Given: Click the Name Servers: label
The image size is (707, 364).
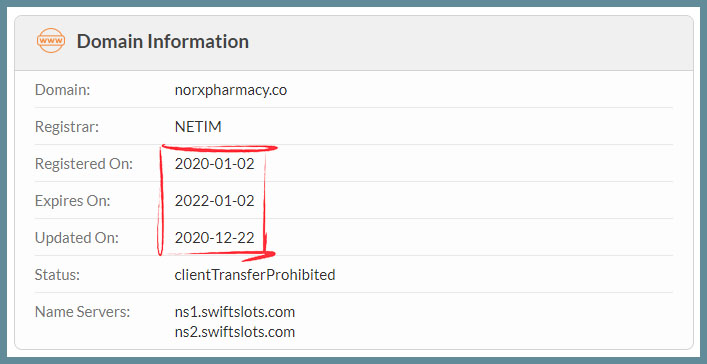Looking at the screenshot, I should coord(83,312).
